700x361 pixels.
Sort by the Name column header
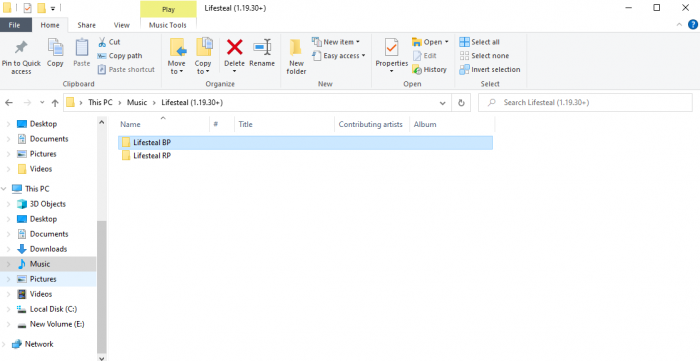[163, 124]
